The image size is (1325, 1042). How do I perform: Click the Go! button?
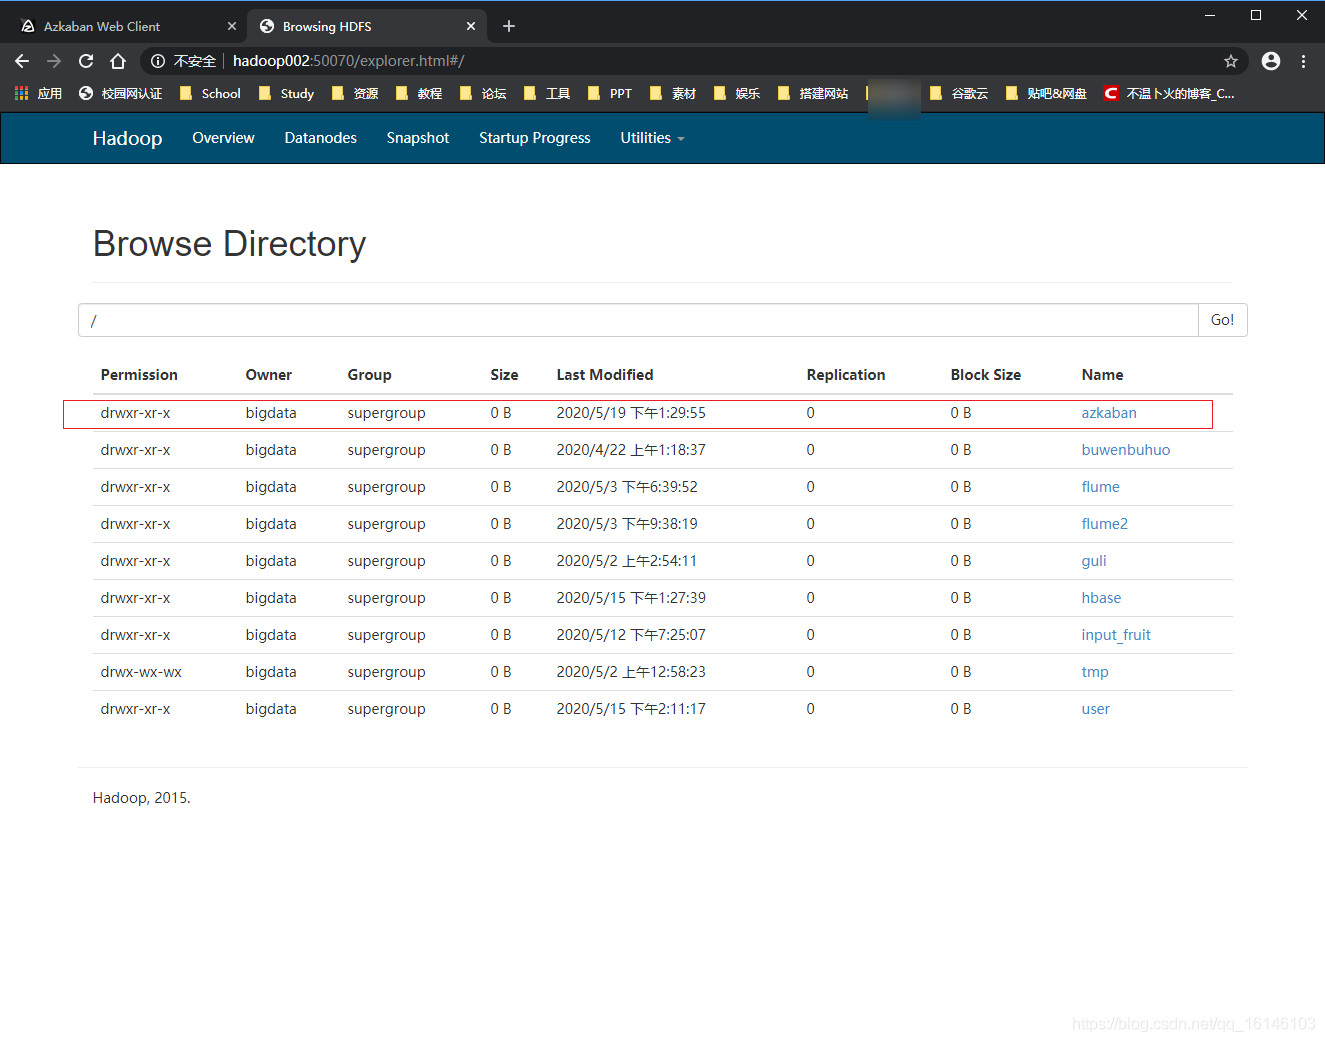coord(1222,320)
